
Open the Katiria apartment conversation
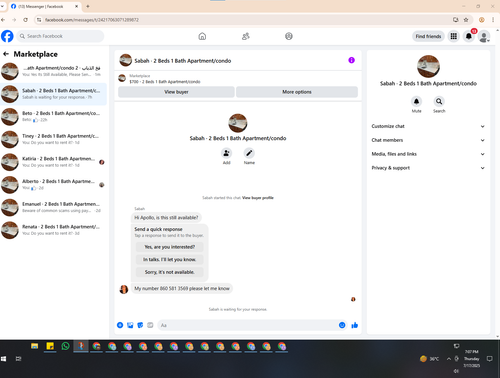(x=53, y=162)
